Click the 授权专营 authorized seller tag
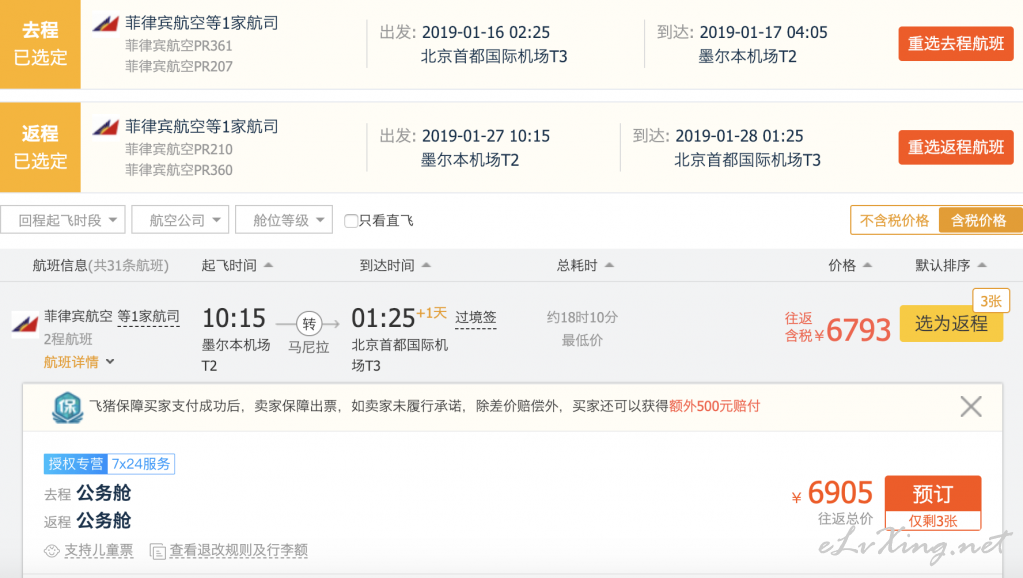 pos(76,464)
